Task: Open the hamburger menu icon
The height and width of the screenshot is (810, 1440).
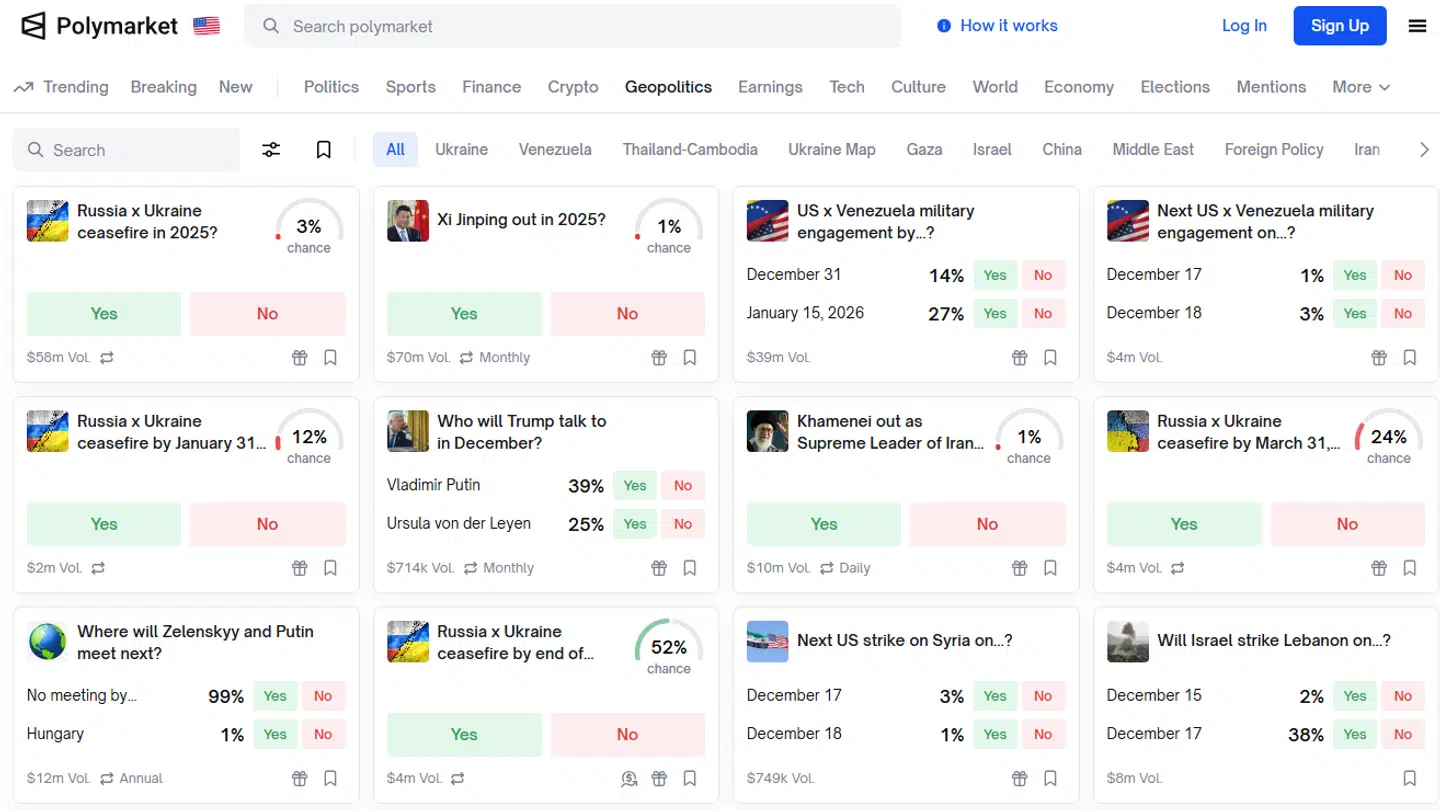Action: (x=1417, y=26)
